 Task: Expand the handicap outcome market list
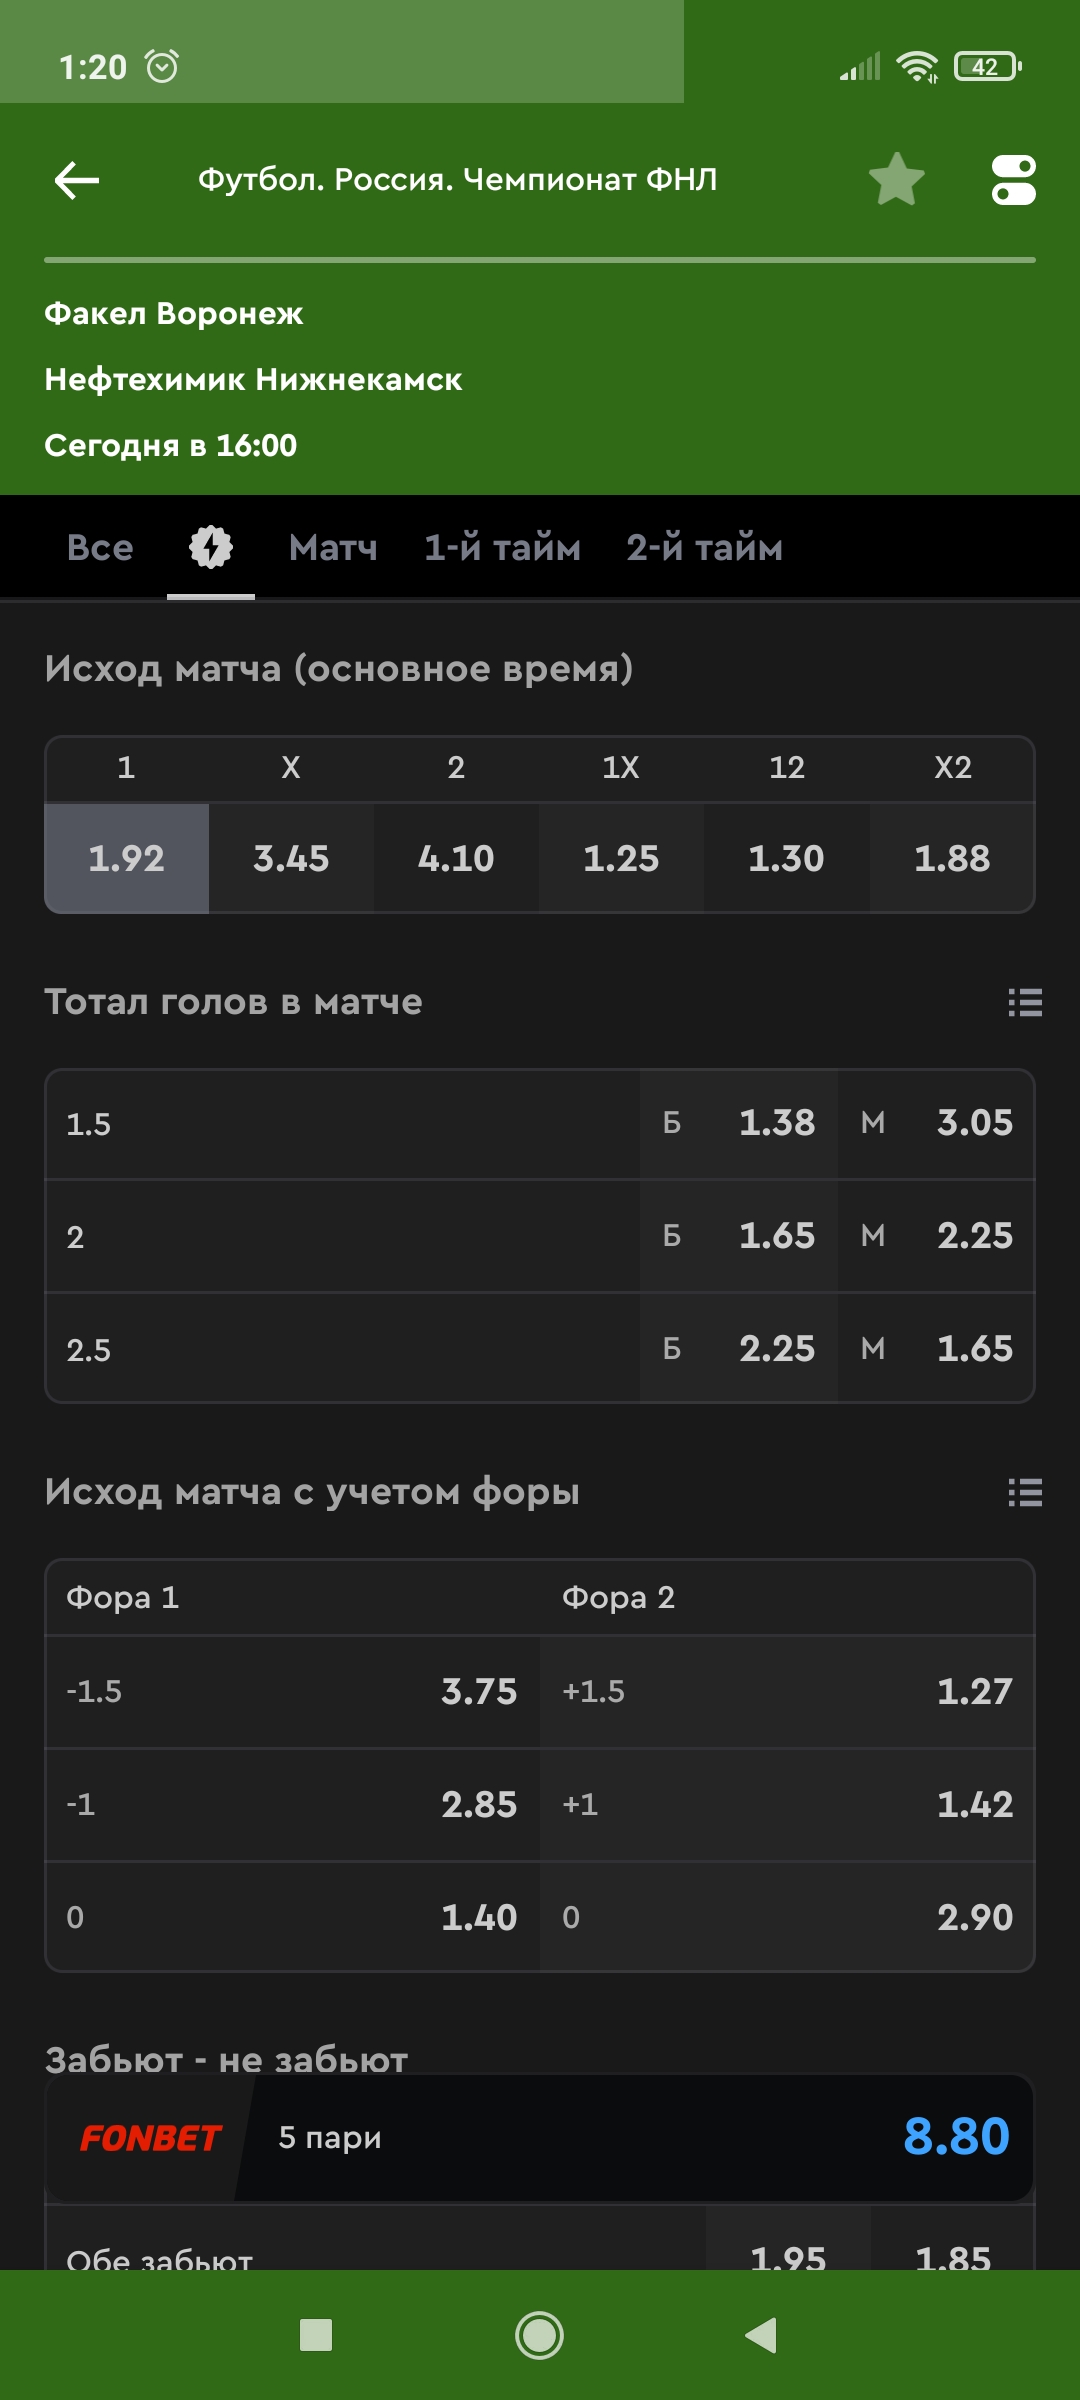point(1025,1492)
